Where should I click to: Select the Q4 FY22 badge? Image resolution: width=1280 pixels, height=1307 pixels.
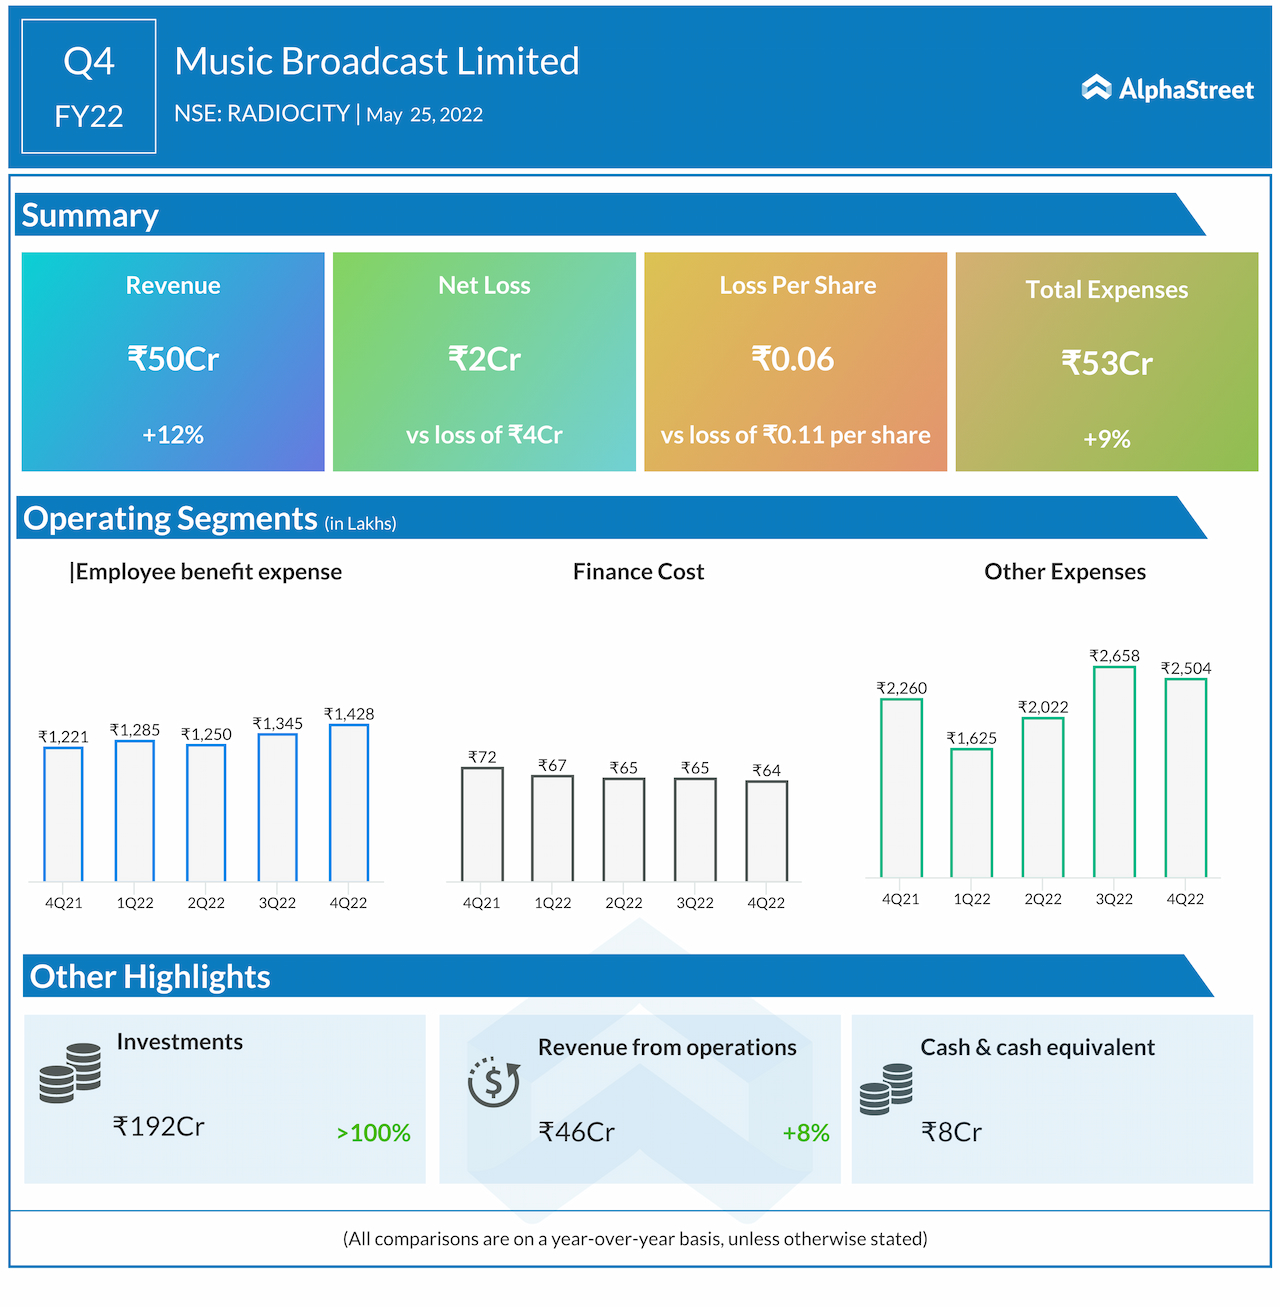pos(89,87)
